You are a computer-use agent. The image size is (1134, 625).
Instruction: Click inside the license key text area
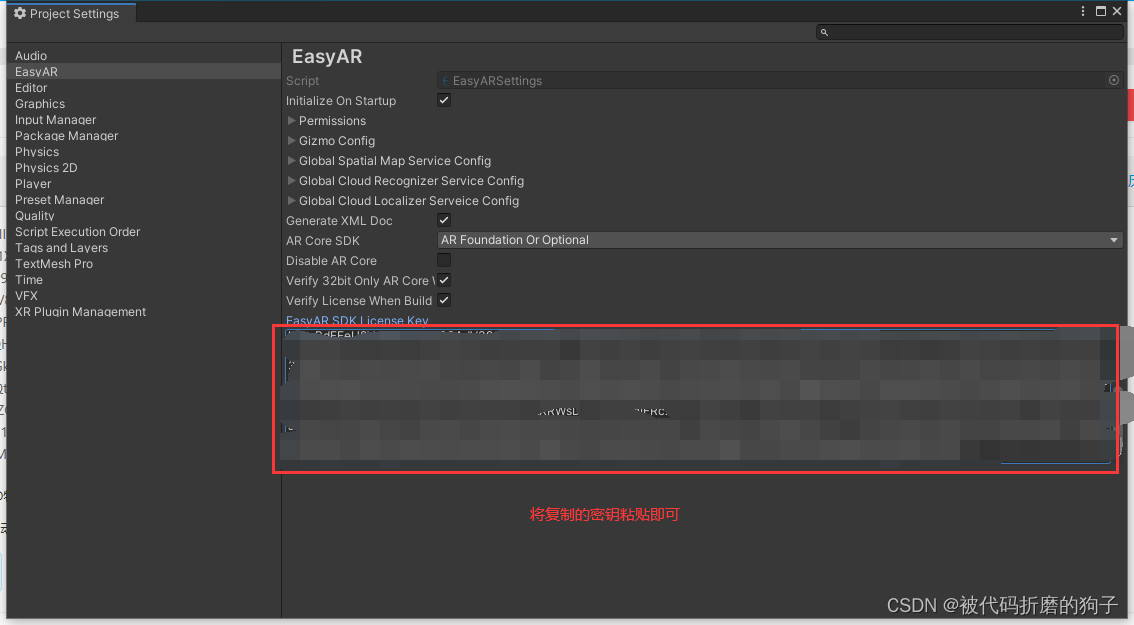point(698,398)
